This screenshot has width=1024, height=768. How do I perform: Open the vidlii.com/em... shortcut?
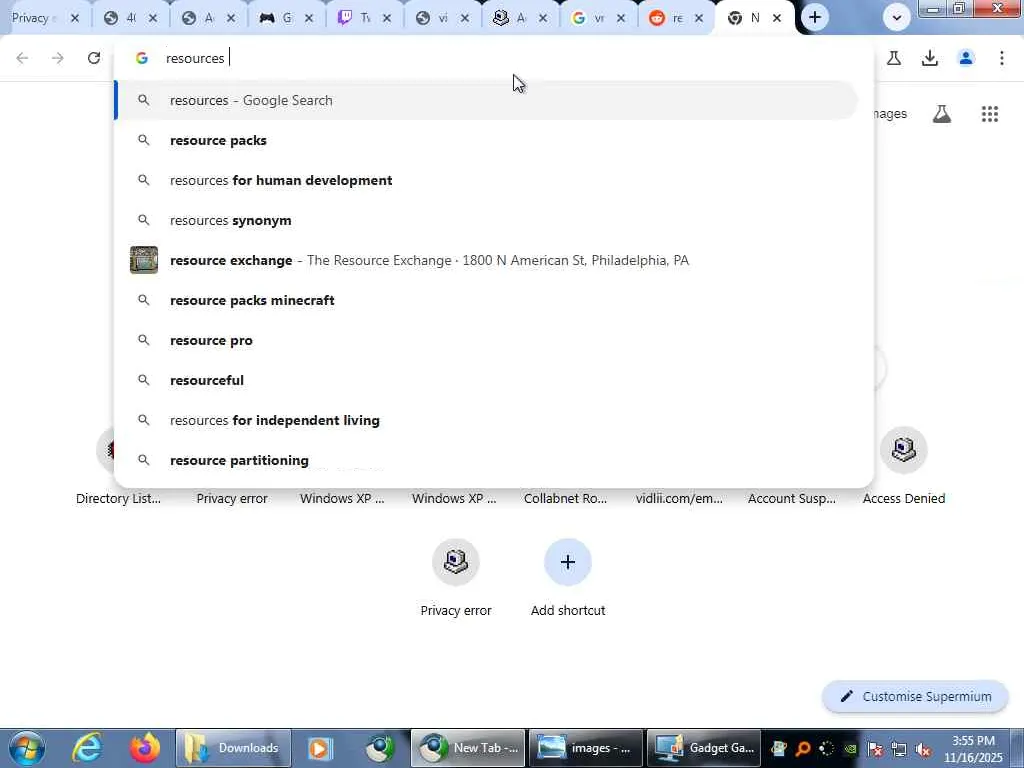point(679,498)
